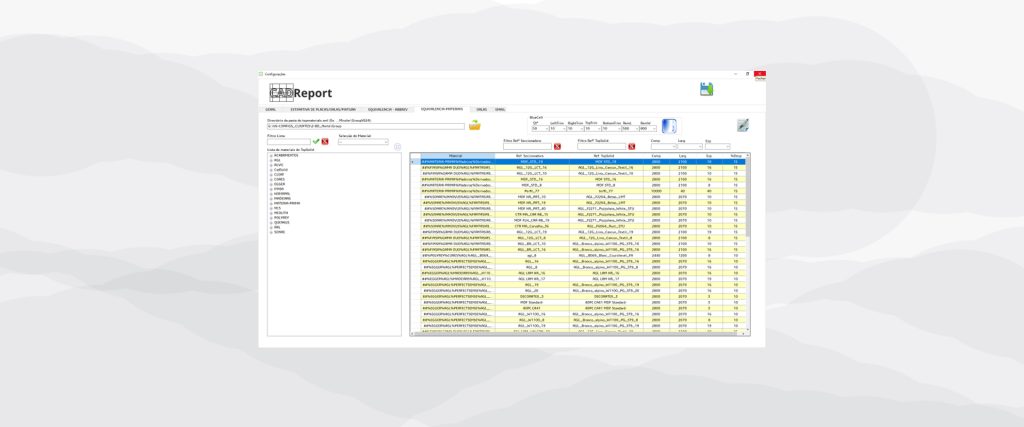Select the highlighted first row's Material cell

click(x=457, y=161)
